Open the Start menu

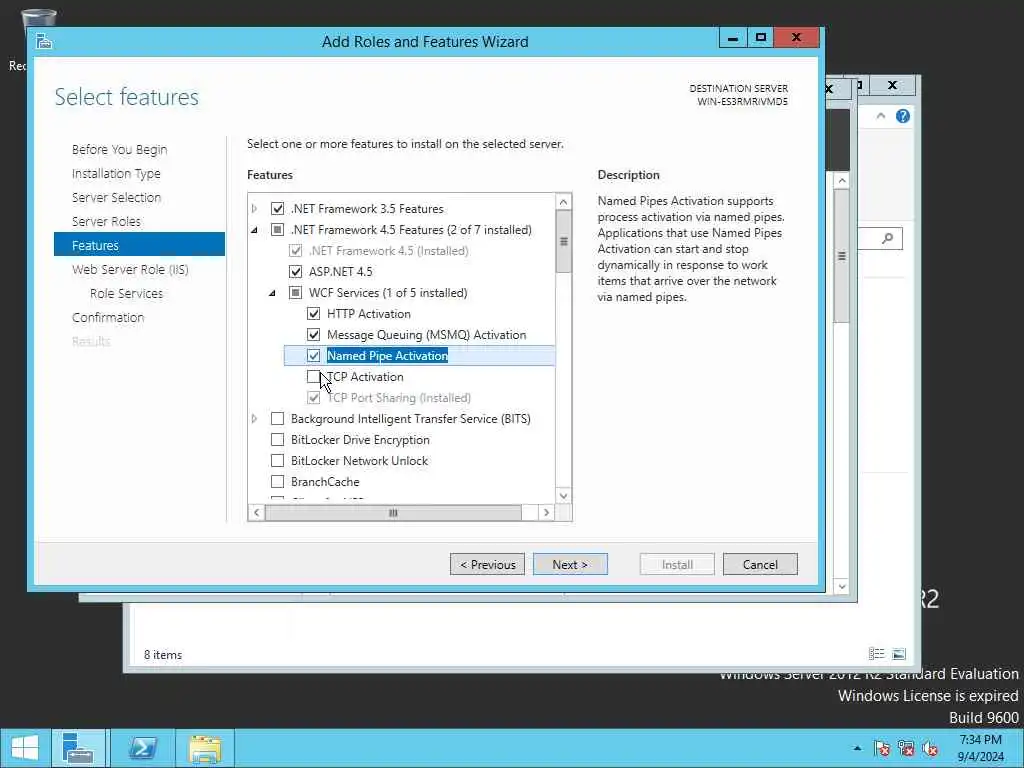pos(25,748)
